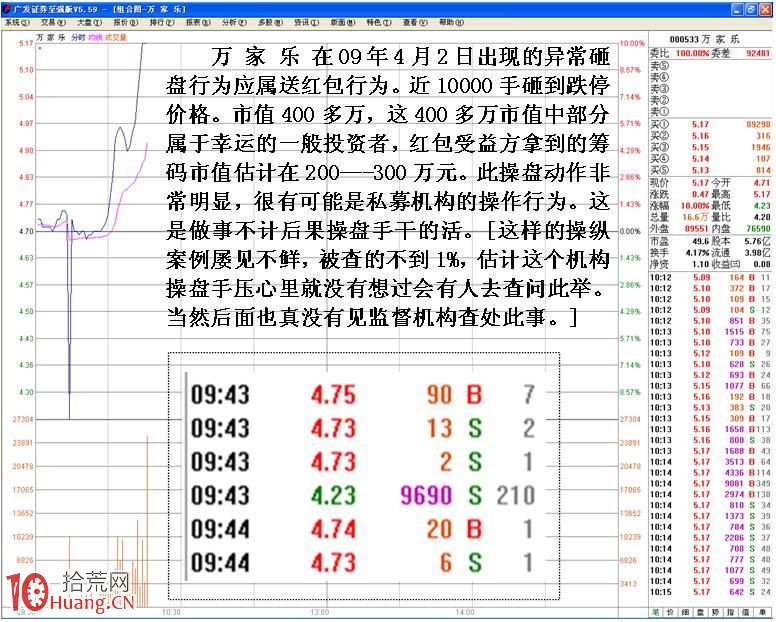776x622 pixels.
Task: Select the 买③ row priced 5.15
Action: (x=710, y=147)
